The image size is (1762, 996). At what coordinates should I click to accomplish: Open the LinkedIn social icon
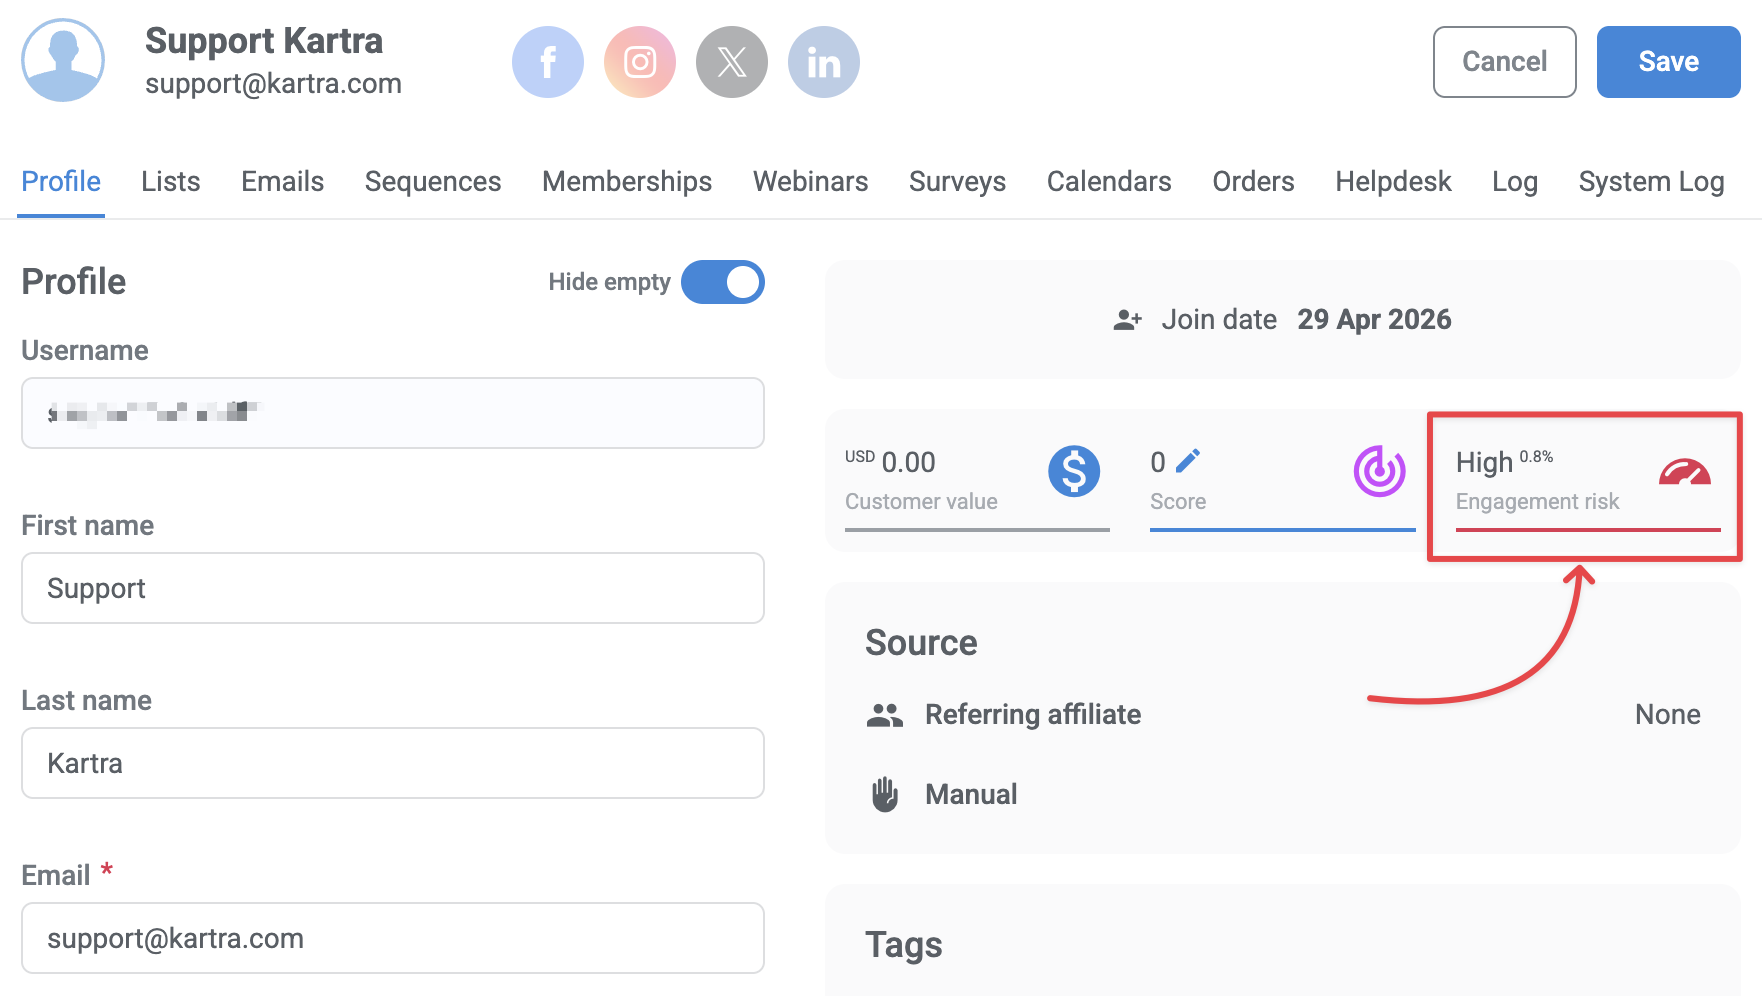click(x=823, y=61)
